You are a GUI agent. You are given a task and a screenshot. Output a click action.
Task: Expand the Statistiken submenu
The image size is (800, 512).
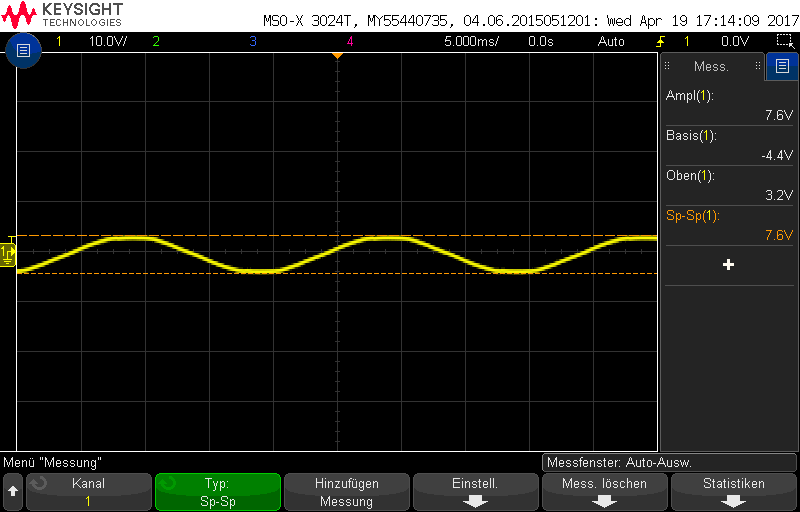click(733, 492)
